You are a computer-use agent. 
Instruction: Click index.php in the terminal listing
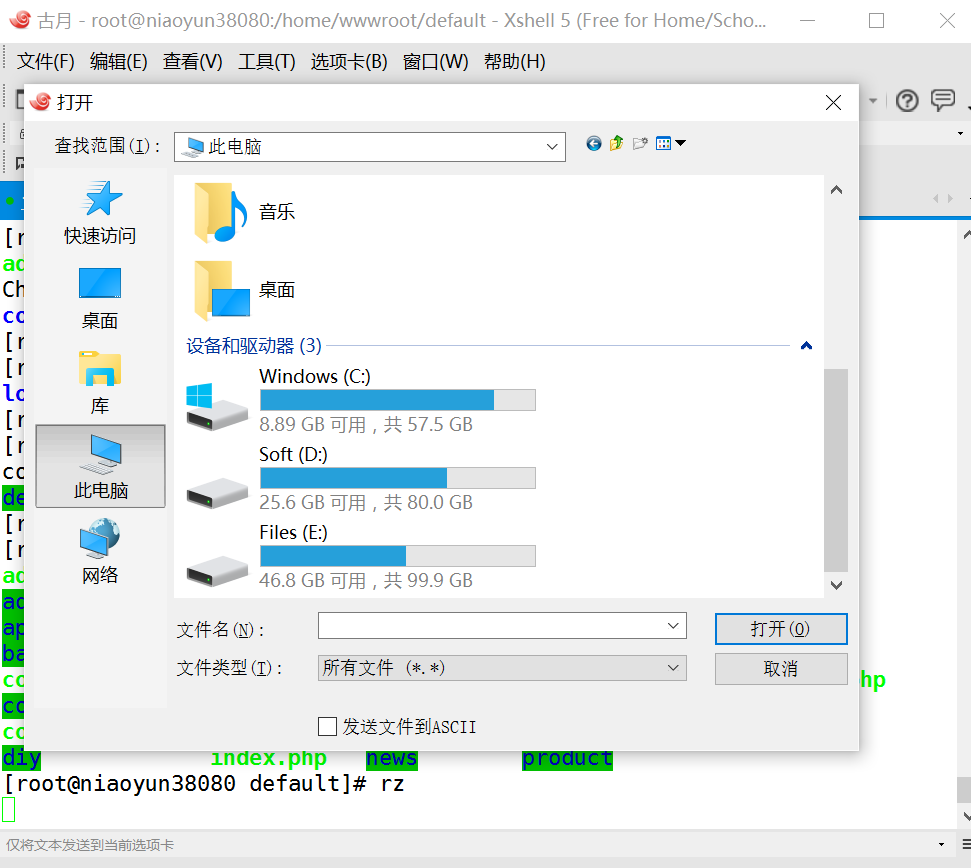tap(269, 758)
